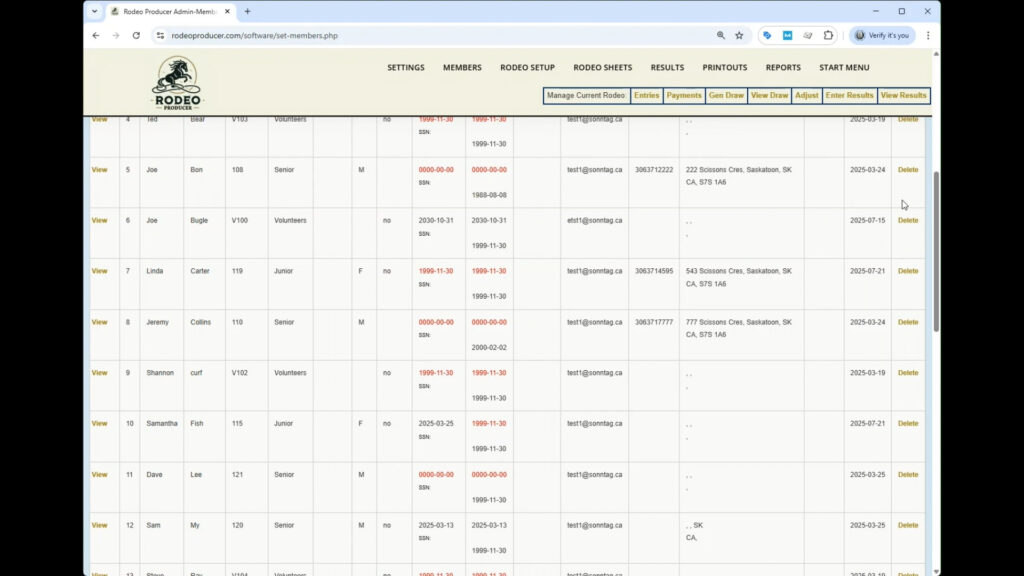This screenshot has height=576, width=1024.
Task: Click the browser back arrow
Action: [96, 35]
